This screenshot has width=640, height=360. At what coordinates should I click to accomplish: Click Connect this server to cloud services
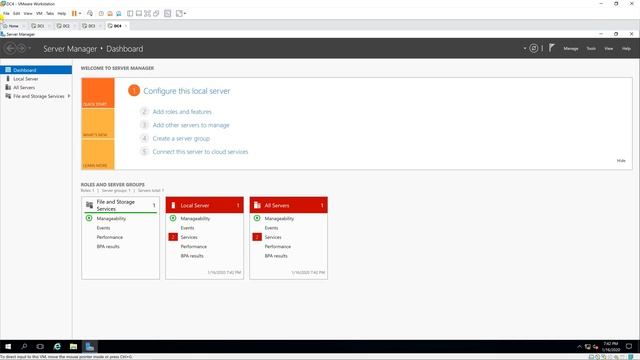[200, 151]
